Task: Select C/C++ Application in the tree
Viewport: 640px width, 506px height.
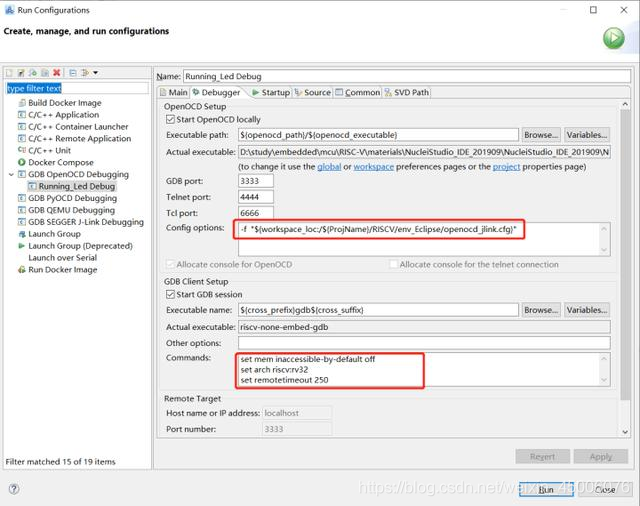Action: point(59,115)
